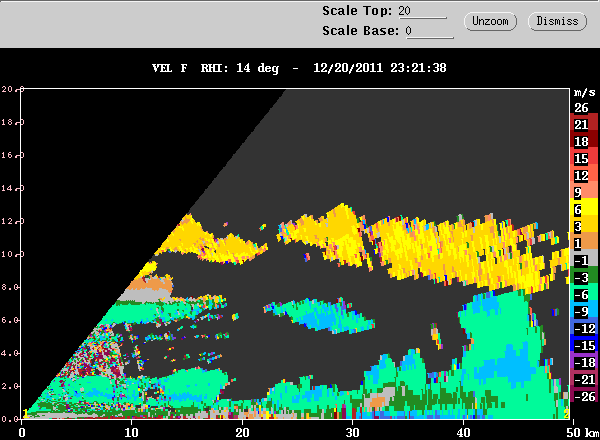Click the Unzoom button
The image size is (600, 440).
click(490, 21)
